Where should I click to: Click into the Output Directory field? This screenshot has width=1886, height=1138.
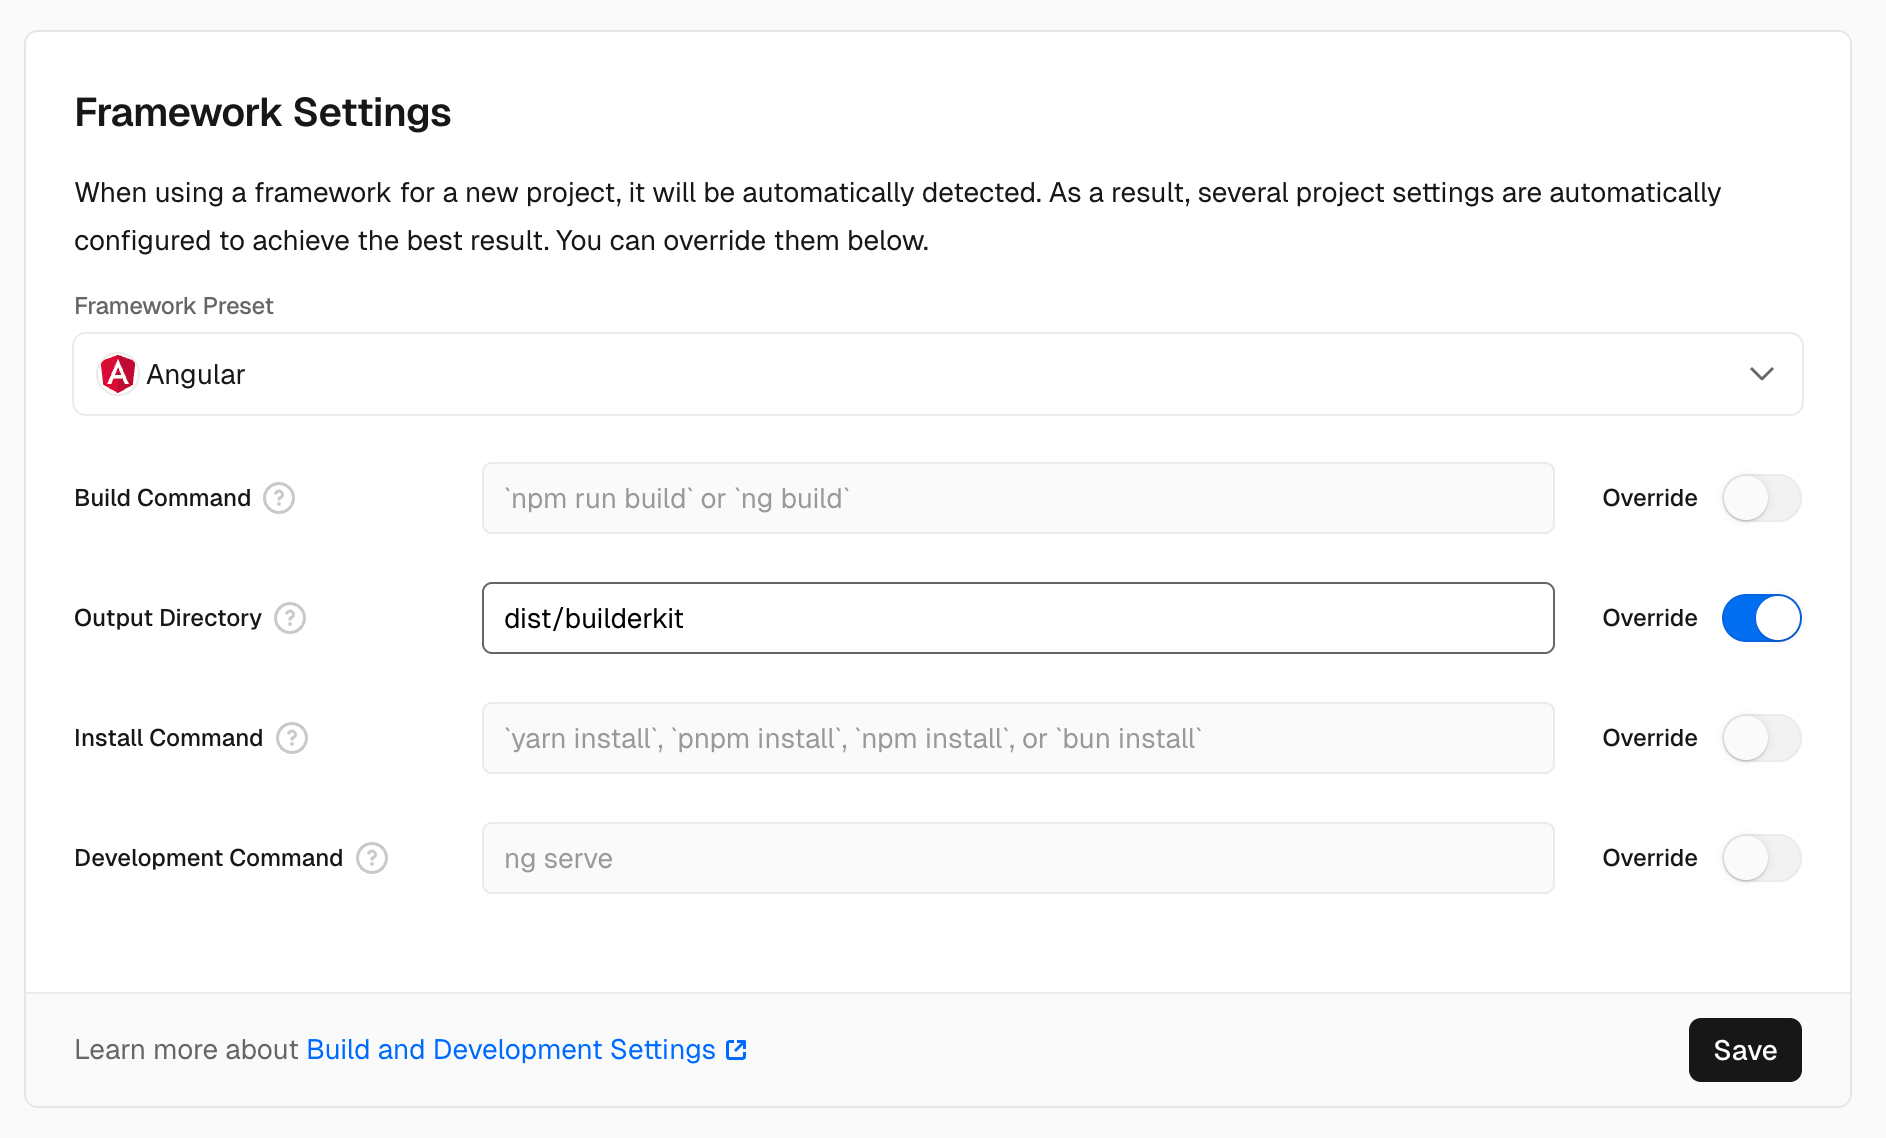coord(1018,618)
